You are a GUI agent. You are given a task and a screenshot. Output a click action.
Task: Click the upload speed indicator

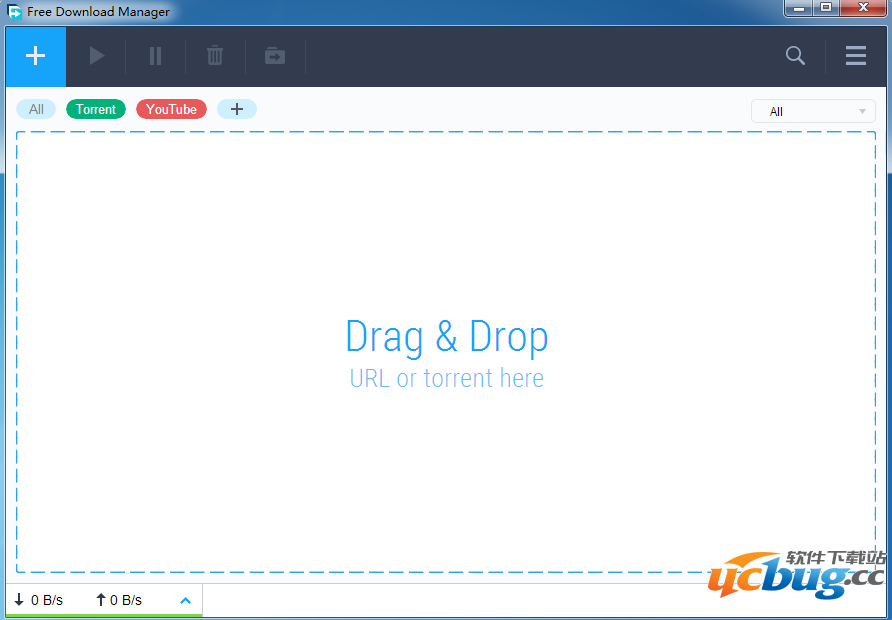119,600
